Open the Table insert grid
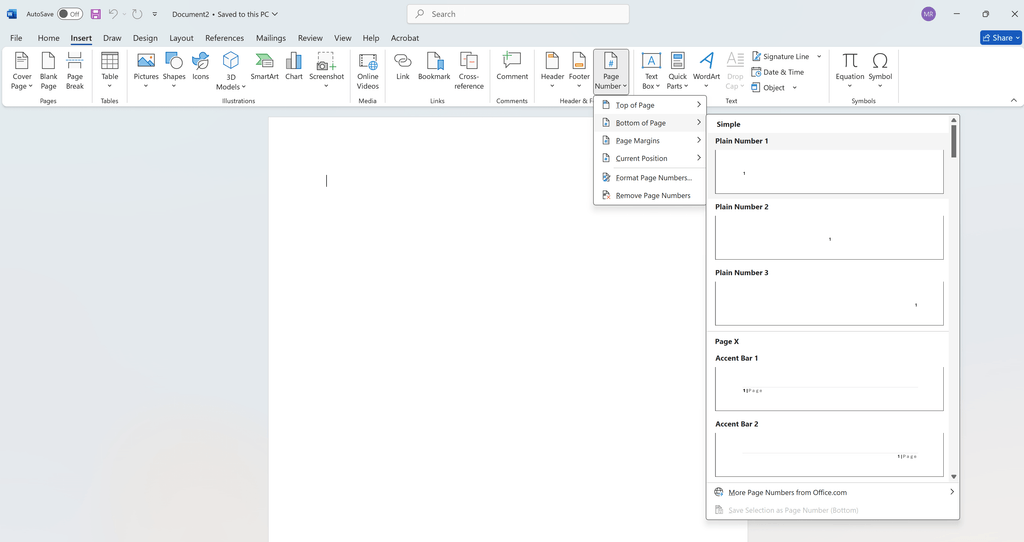The image size is (1024, 542). point(110,71)
